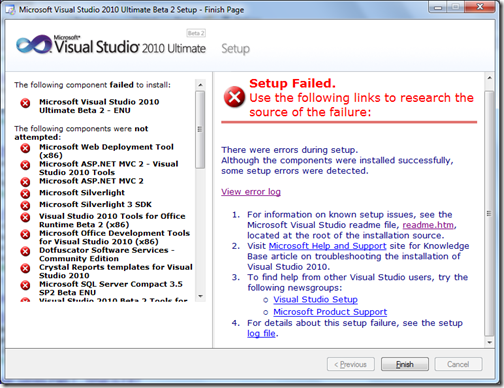Click the setup window title bar icon
This screenshot has height=388, width=504.
[x=10, y=10]
